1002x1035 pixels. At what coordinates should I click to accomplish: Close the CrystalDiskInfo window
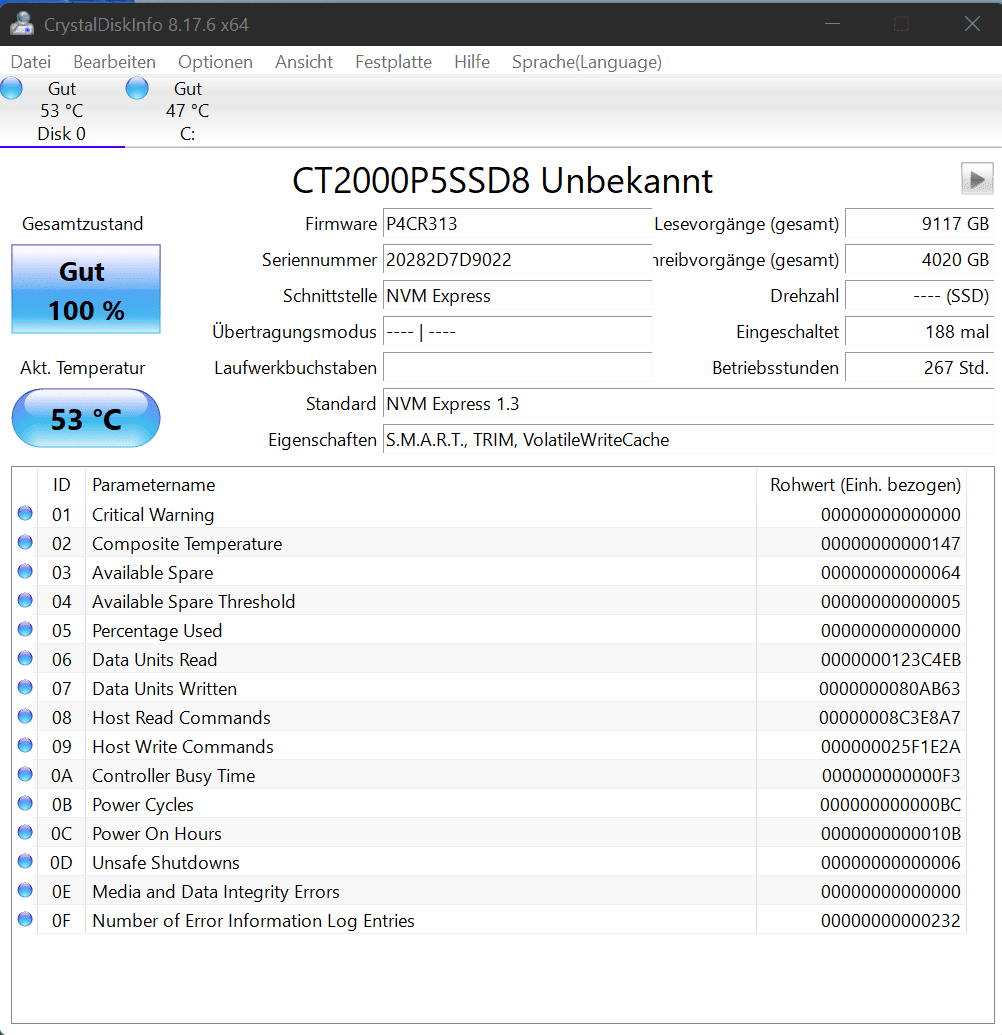pos(972,24)
